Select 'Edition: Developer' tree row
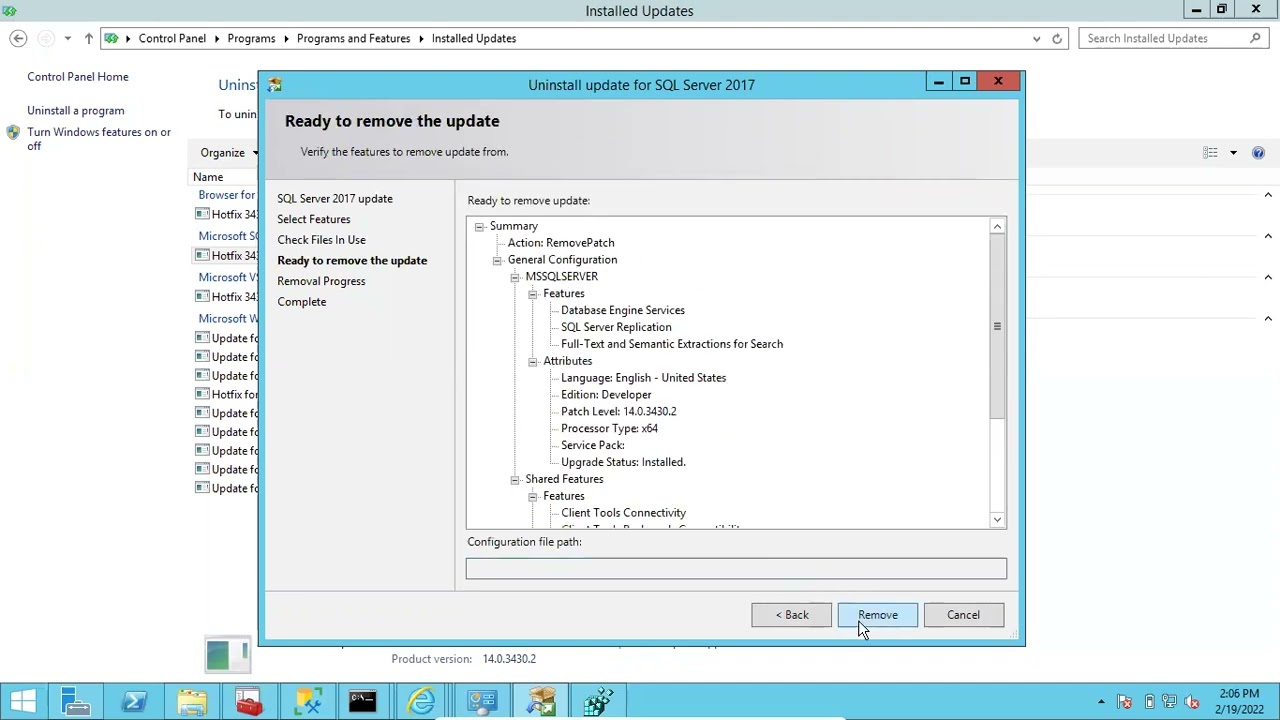 (x=606, y=395)
